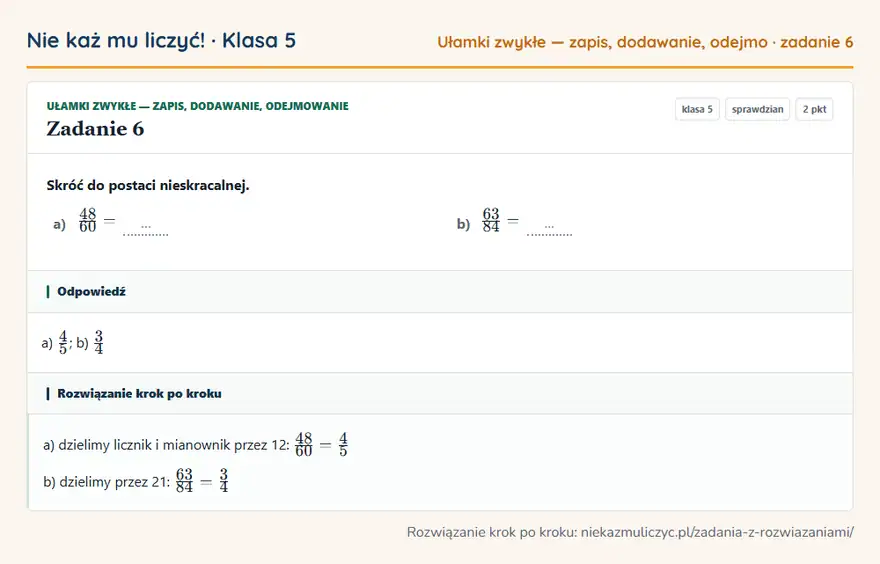Click the step 'dzielimy przez 21'

click(x=114, y=482)
